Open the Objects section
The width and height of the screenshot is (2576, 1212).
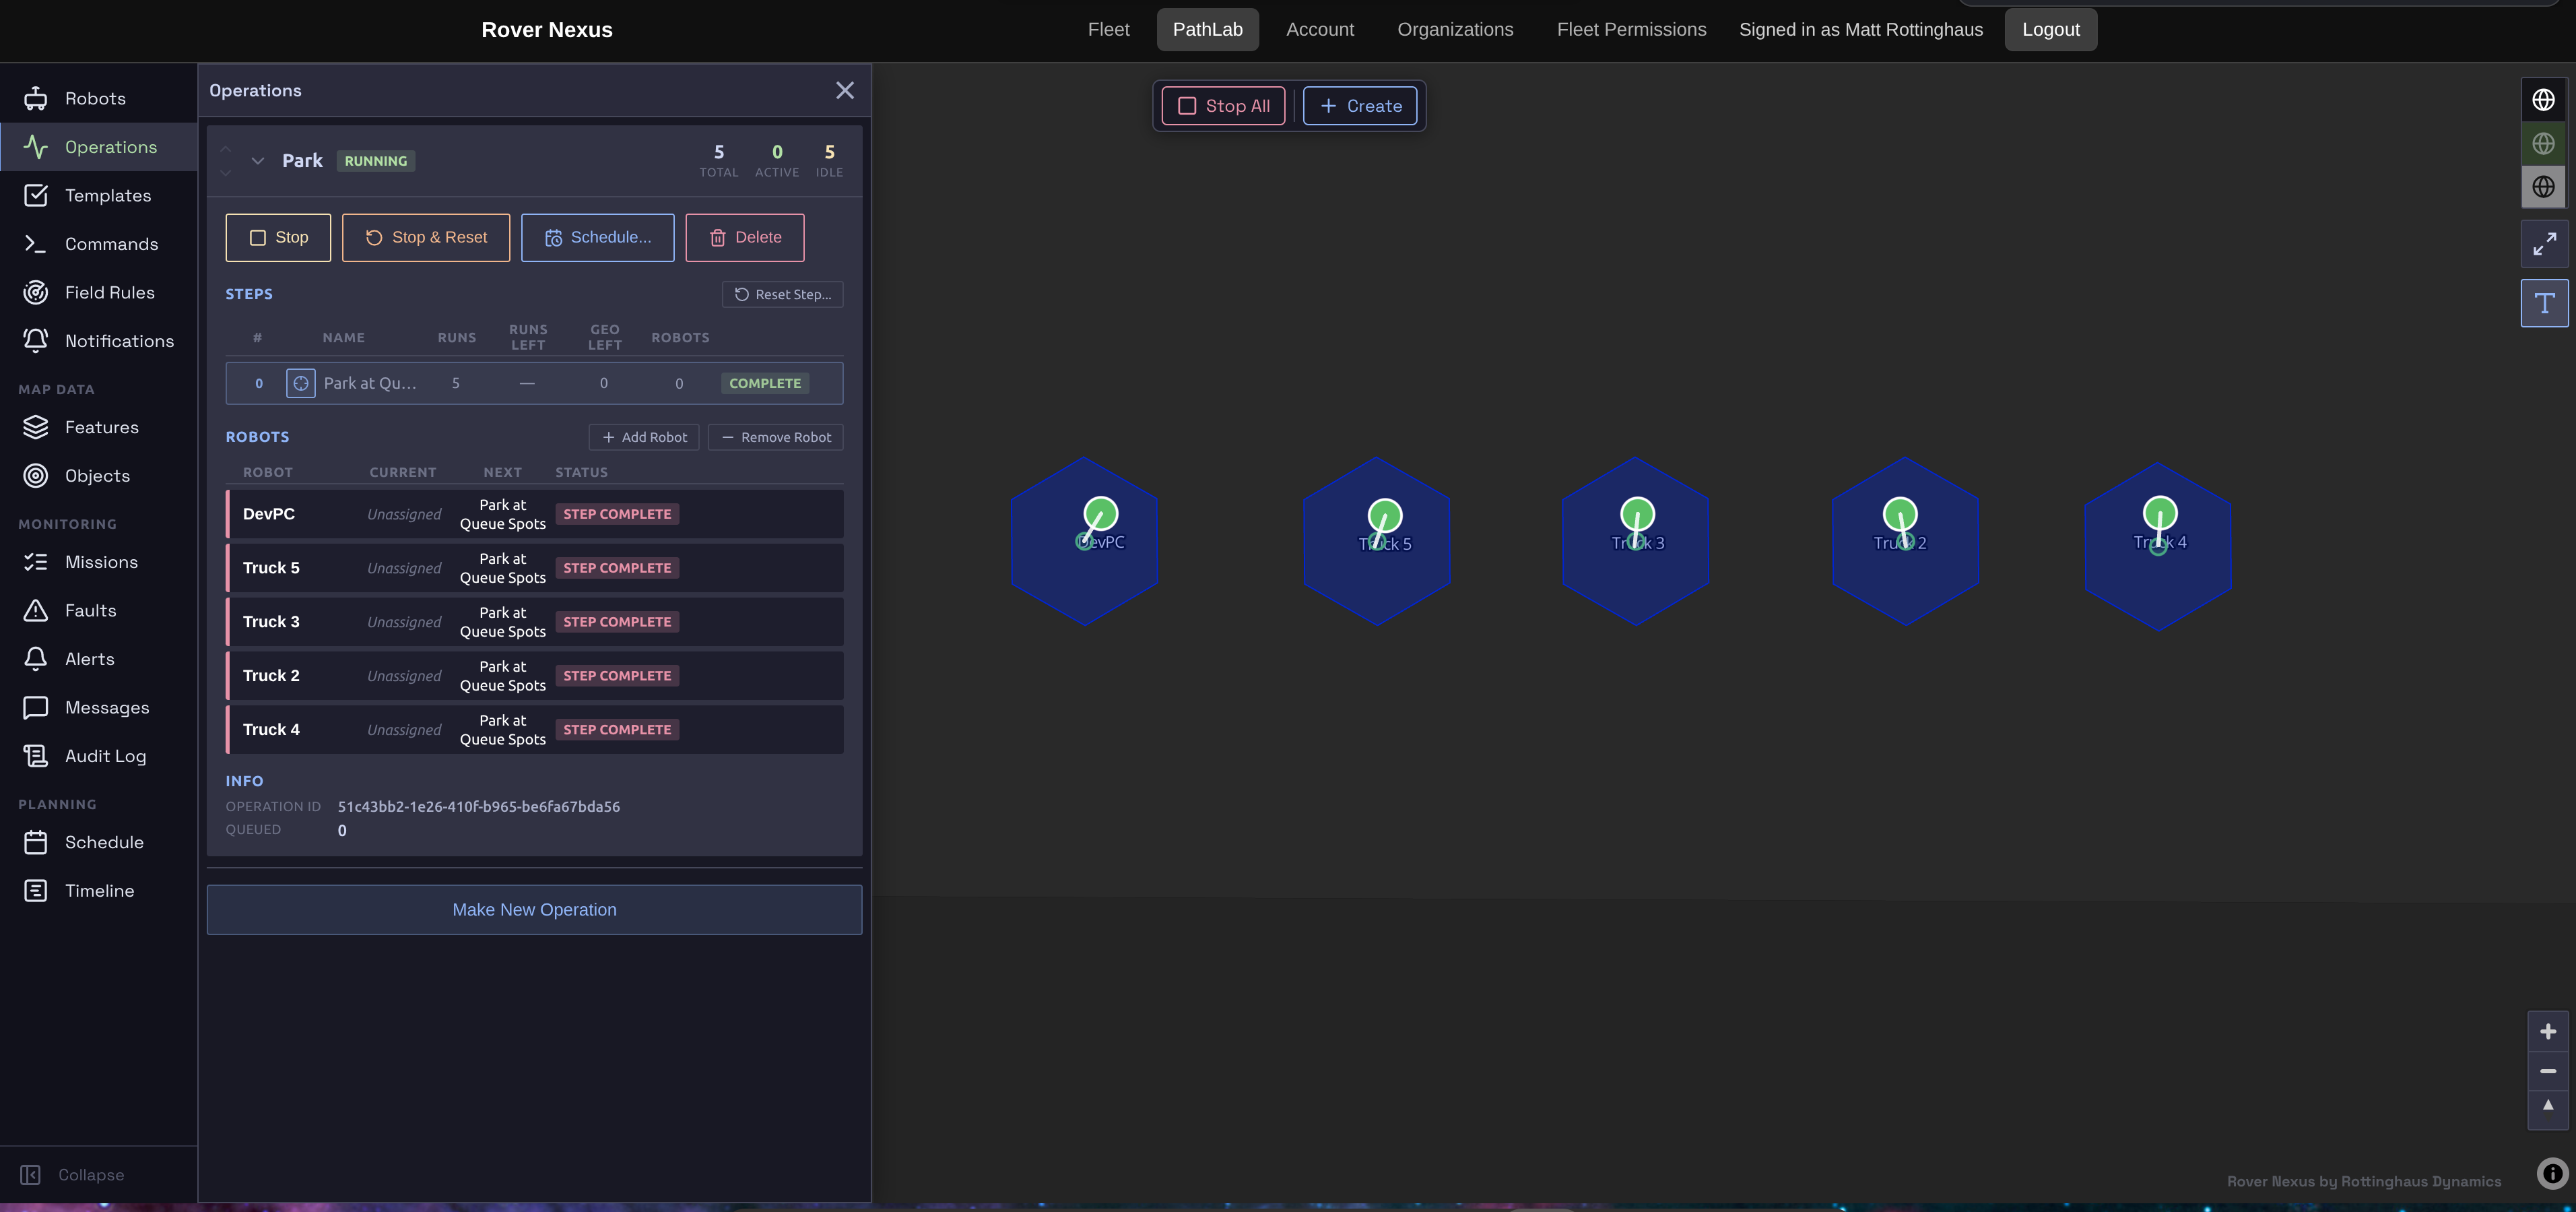(x=98, y=476)
